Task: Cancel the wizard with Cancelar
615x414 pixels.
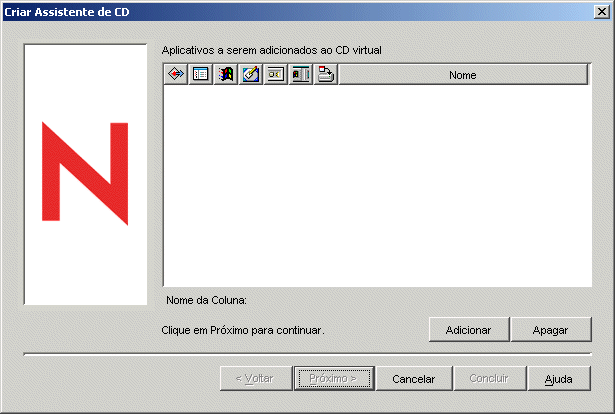Action: coord(414,378)
